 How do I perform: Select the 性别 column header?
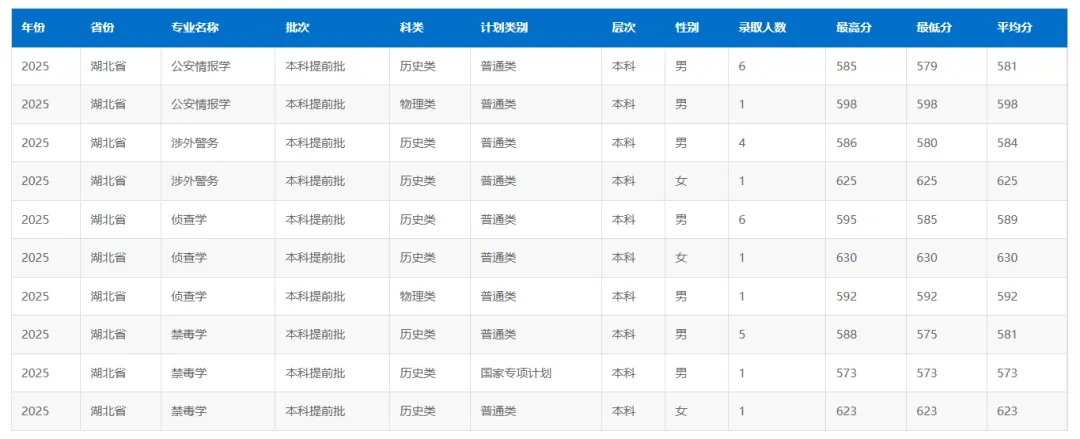(687, 28)
